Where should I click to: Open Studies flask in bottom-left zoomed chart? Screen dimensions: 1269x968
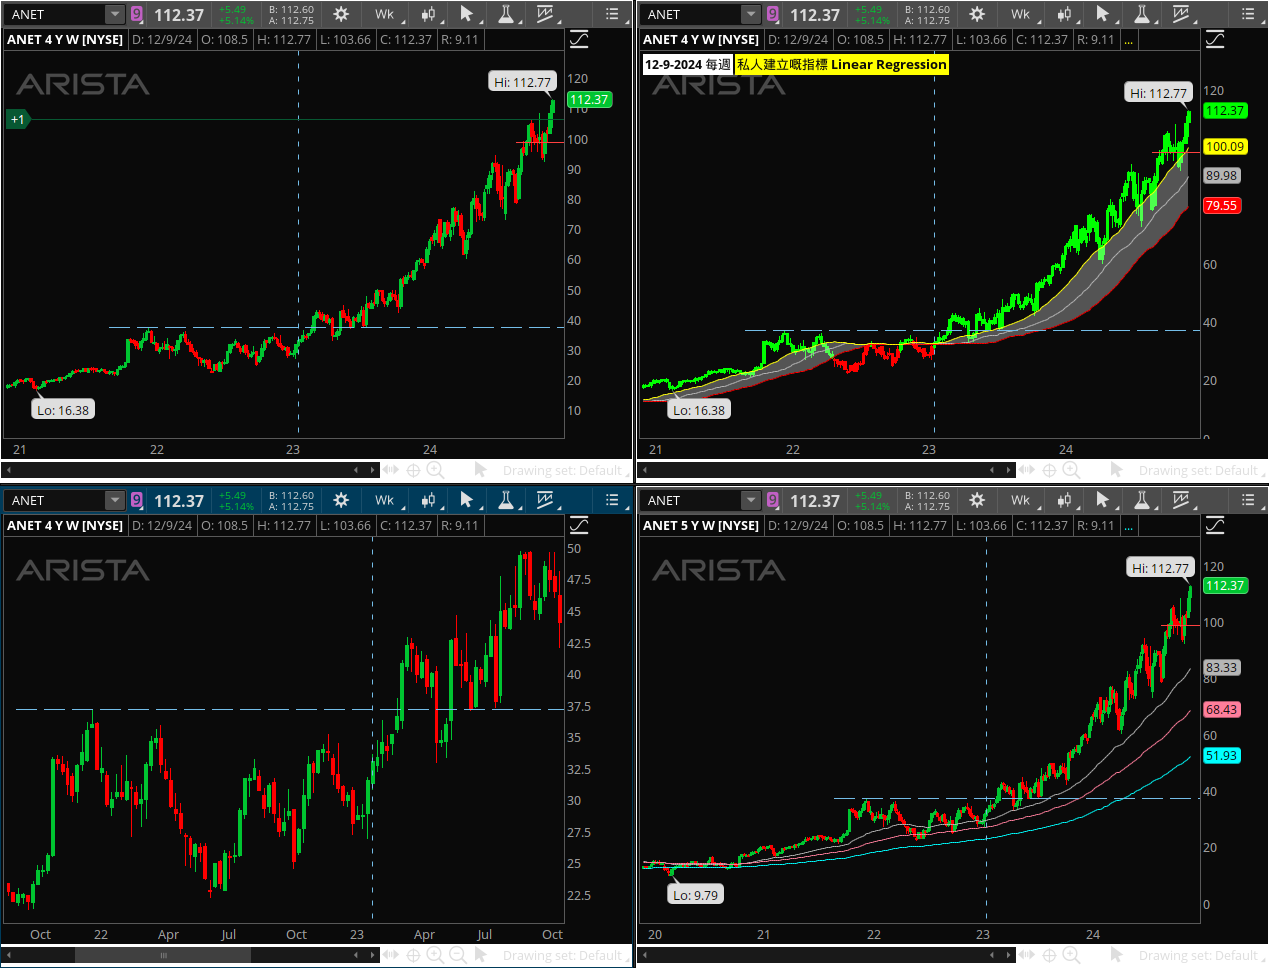pos(506,500)
